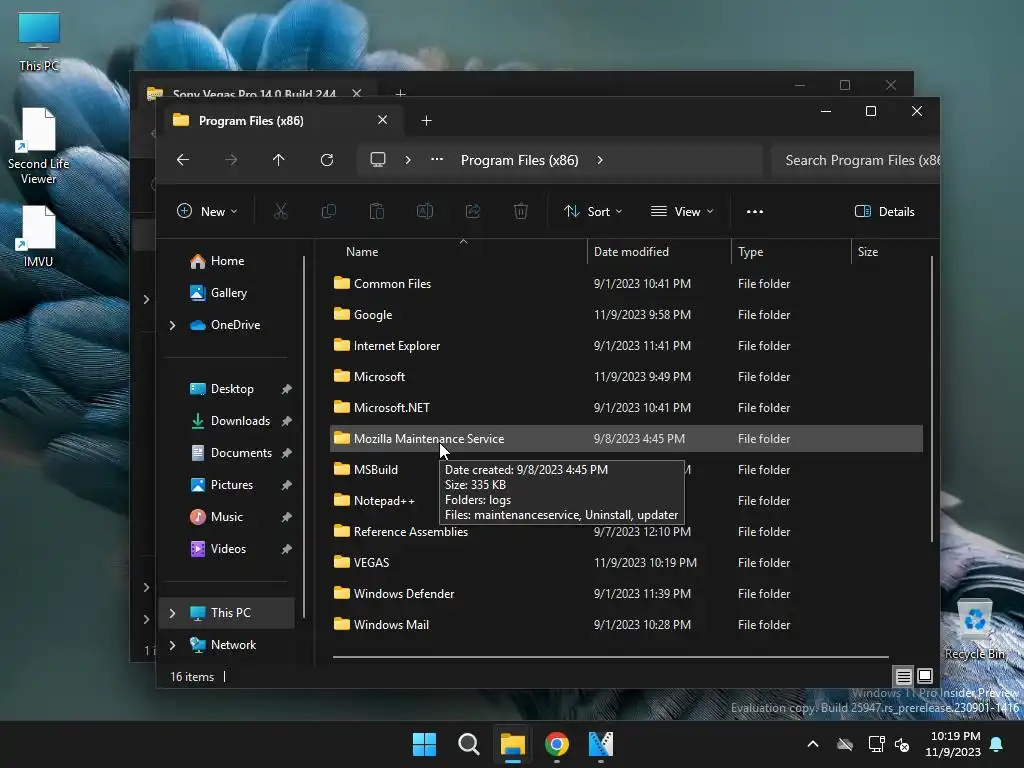Click the address bar ellipsis for hidden path
Screen dimensions: 1024x768
[x=437, y=160]
